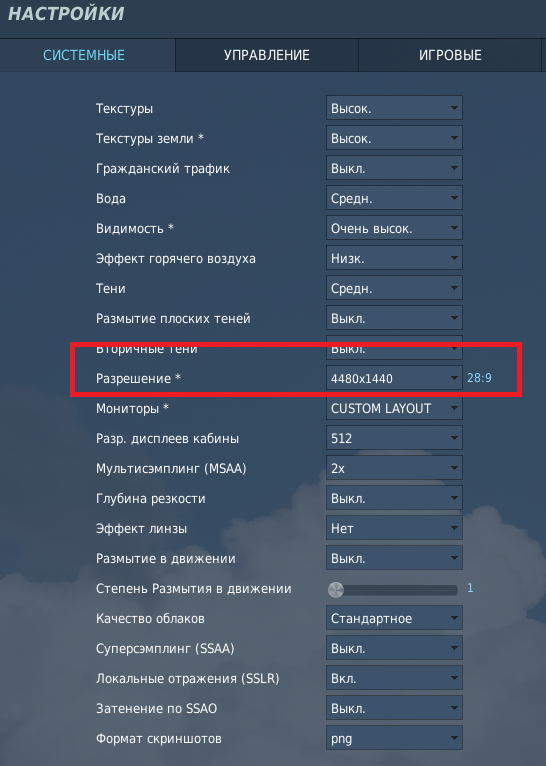Expand the Текстуры земли dropdown
This screenshot has height=766, width=546.
394,138
